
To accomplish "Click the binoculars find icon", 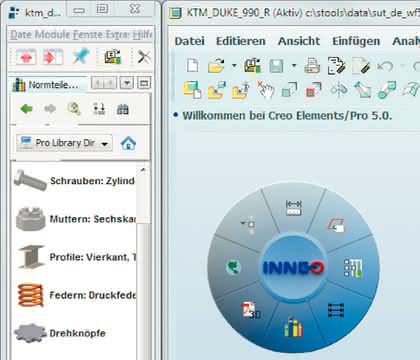I will (x=123, y=109).
